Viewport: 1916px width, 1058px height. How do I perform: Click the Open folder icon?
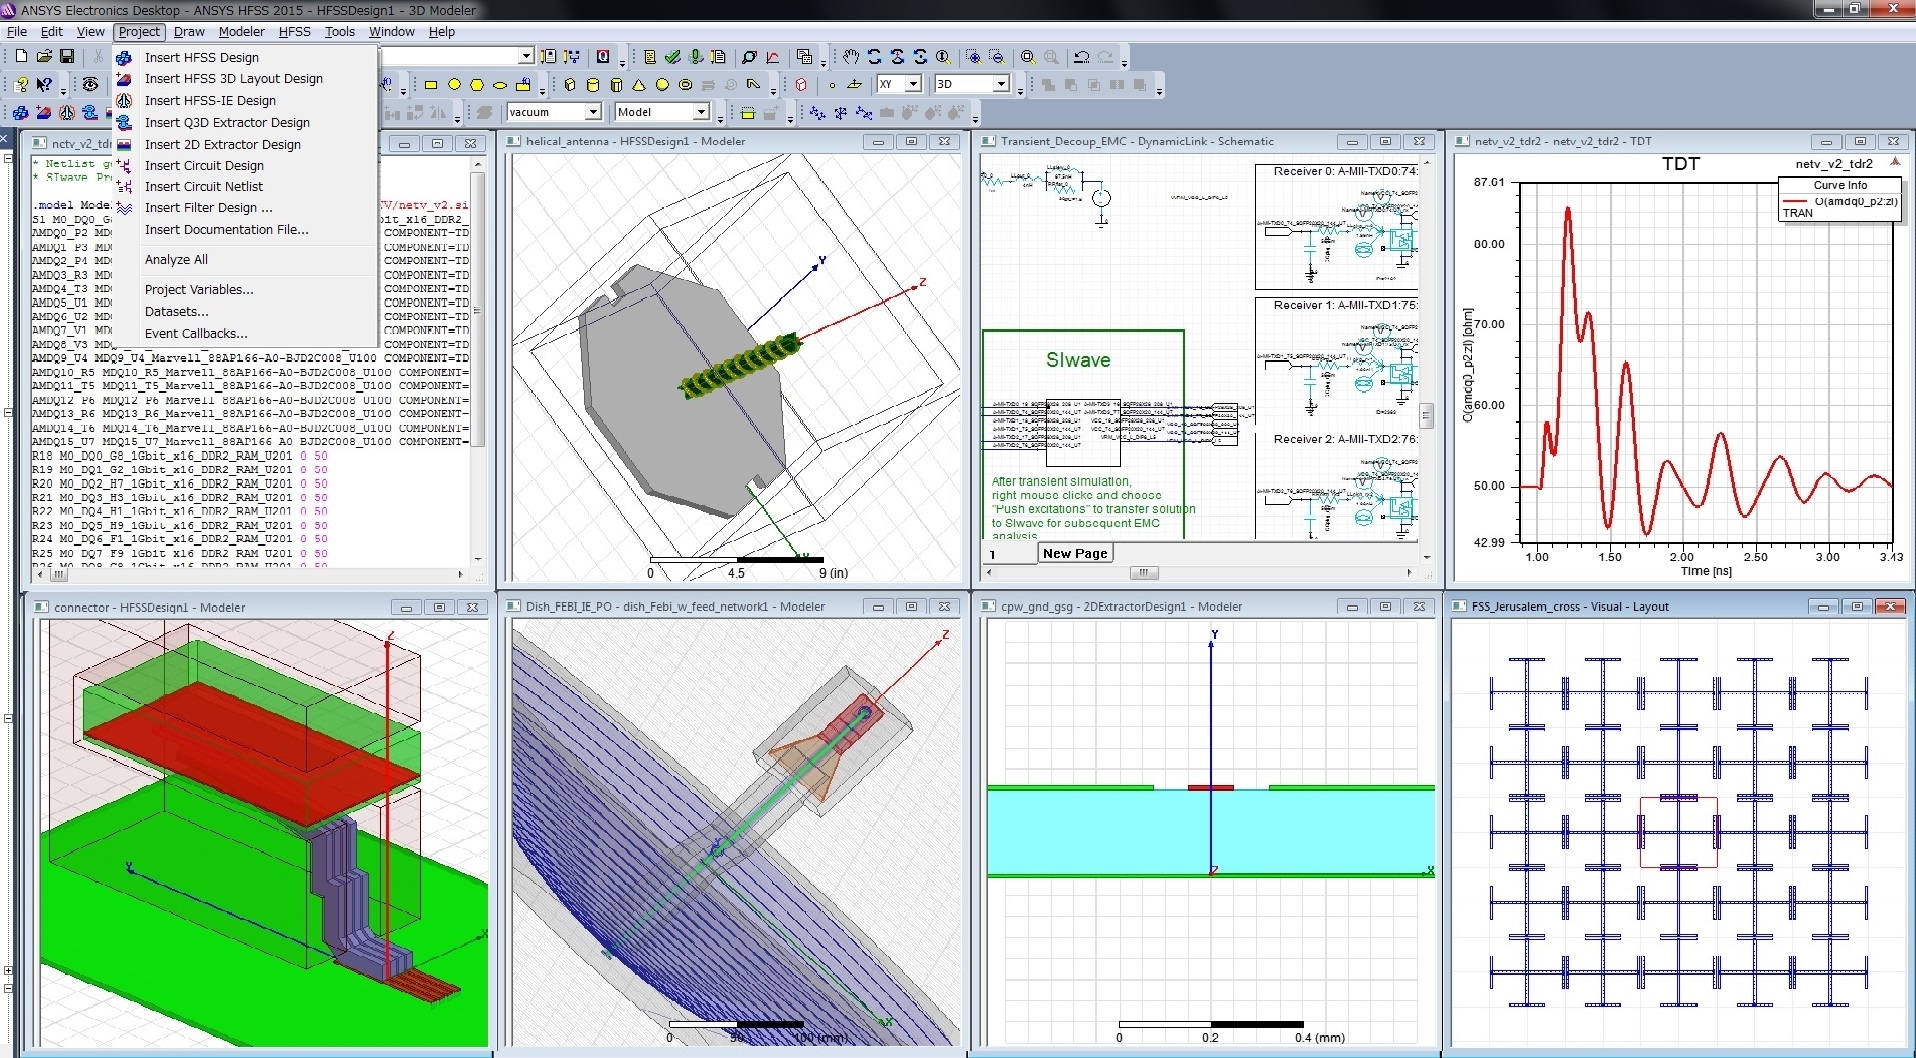(44, 57)
